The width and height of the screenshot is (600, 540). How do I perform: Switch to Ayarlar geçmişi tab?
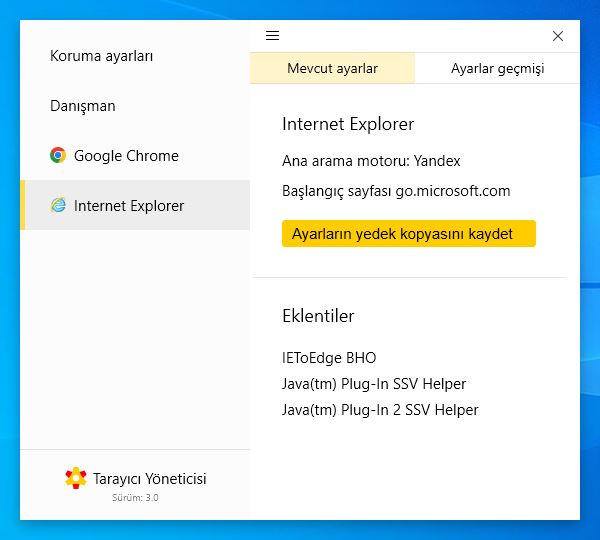[x=497, y=68]
